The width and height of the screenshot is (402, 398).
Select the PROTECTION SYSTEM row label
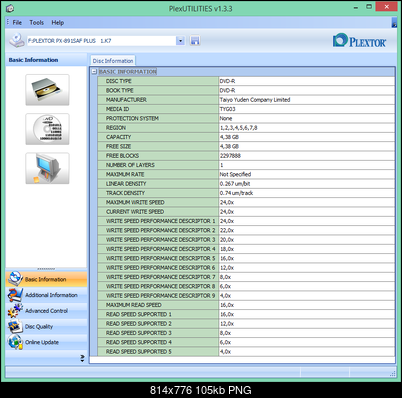click(132, 118)
